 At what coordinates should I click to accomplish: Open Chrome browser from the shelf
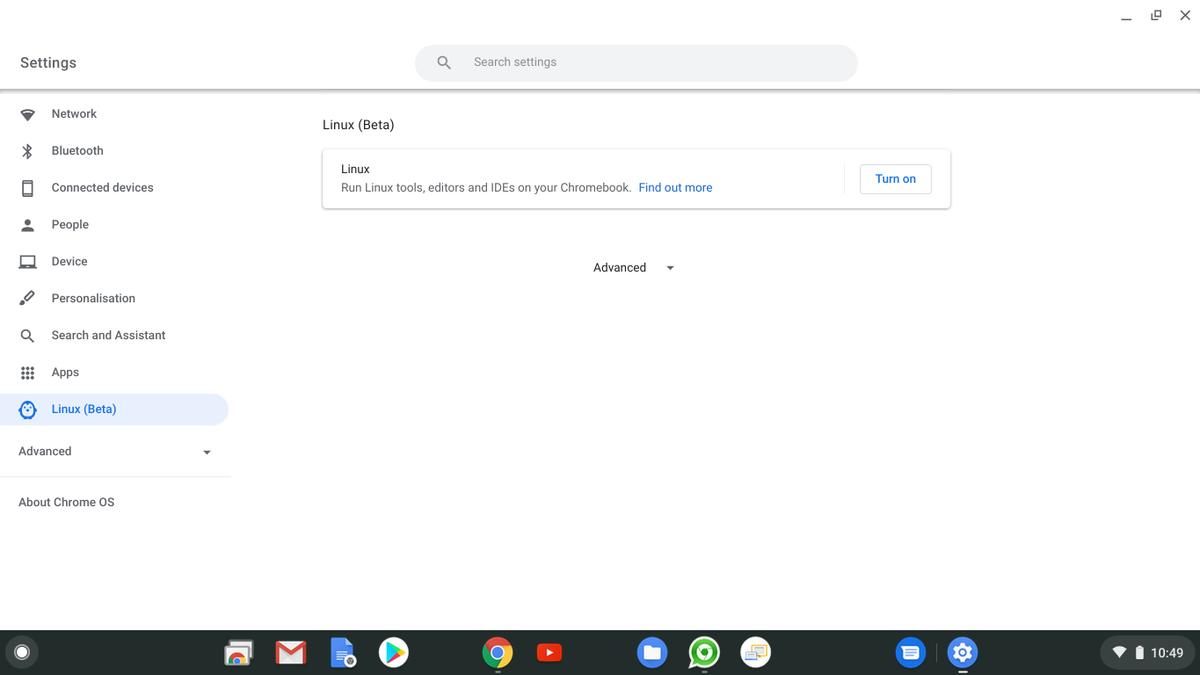497,653
